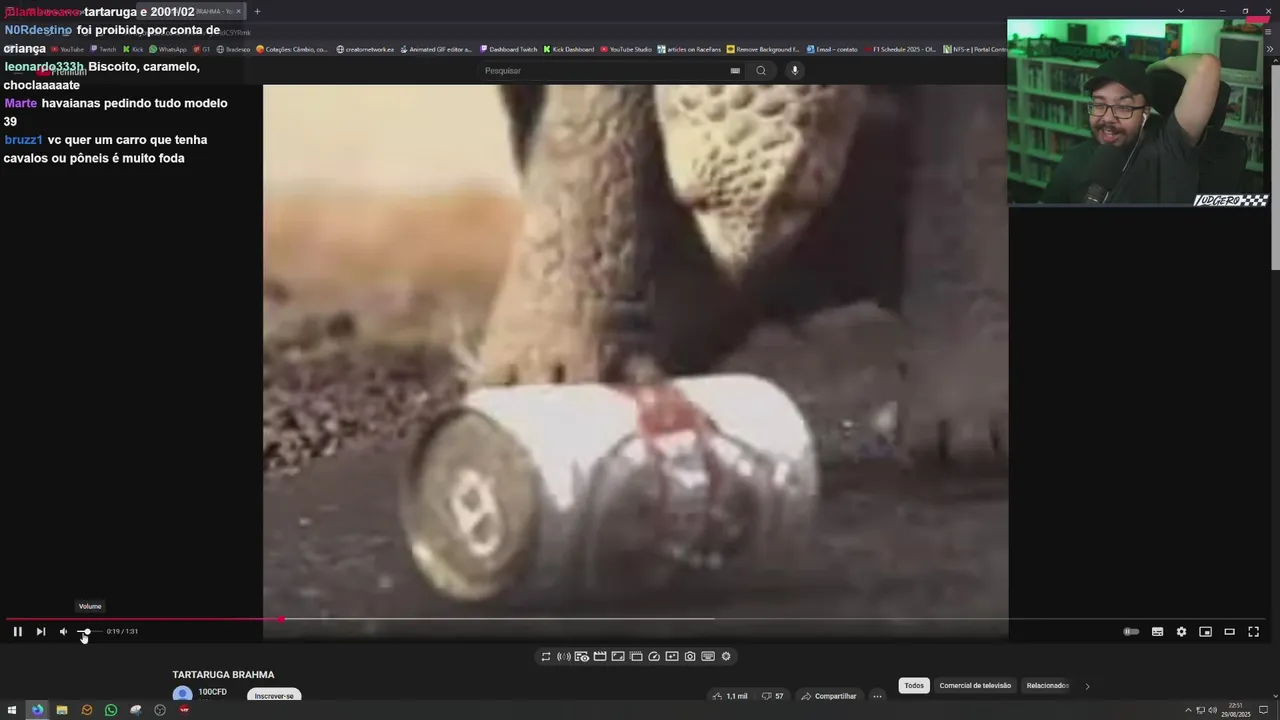Open the Email – contato bookmark
This screenshot has height=720, width=1280.
click(x=832, y=49)
